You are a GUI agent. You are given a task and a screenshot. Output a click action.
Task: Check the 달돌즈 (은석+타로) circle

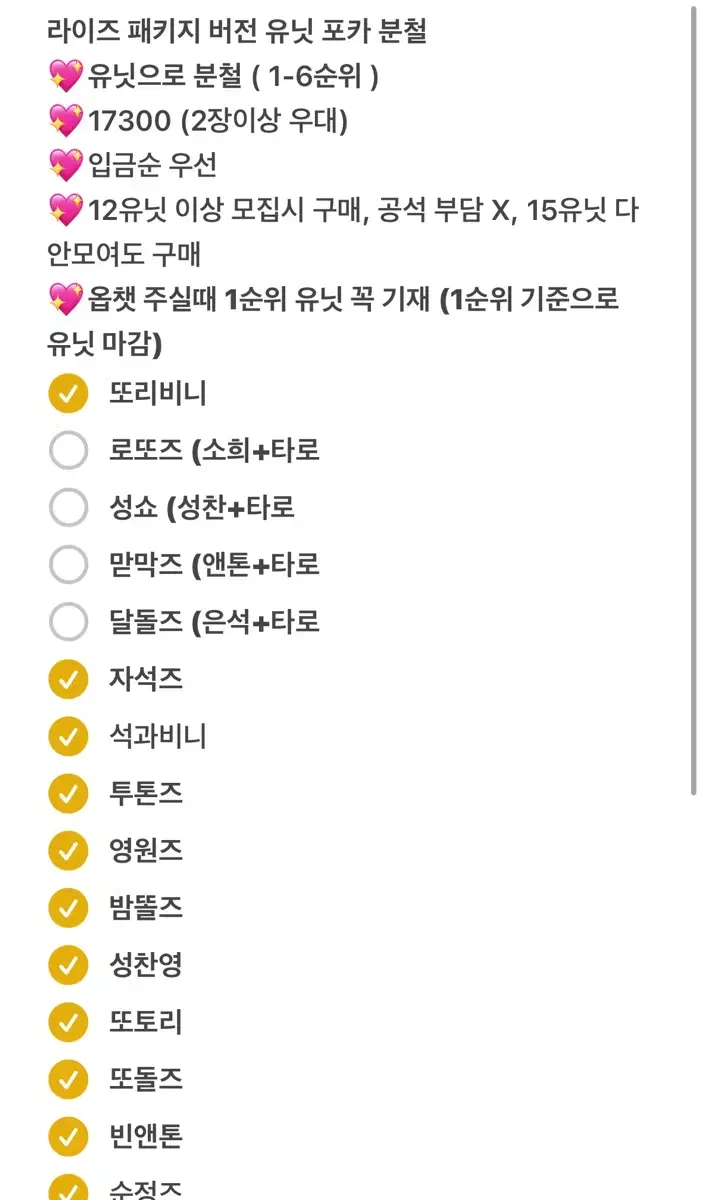[68, 621]
